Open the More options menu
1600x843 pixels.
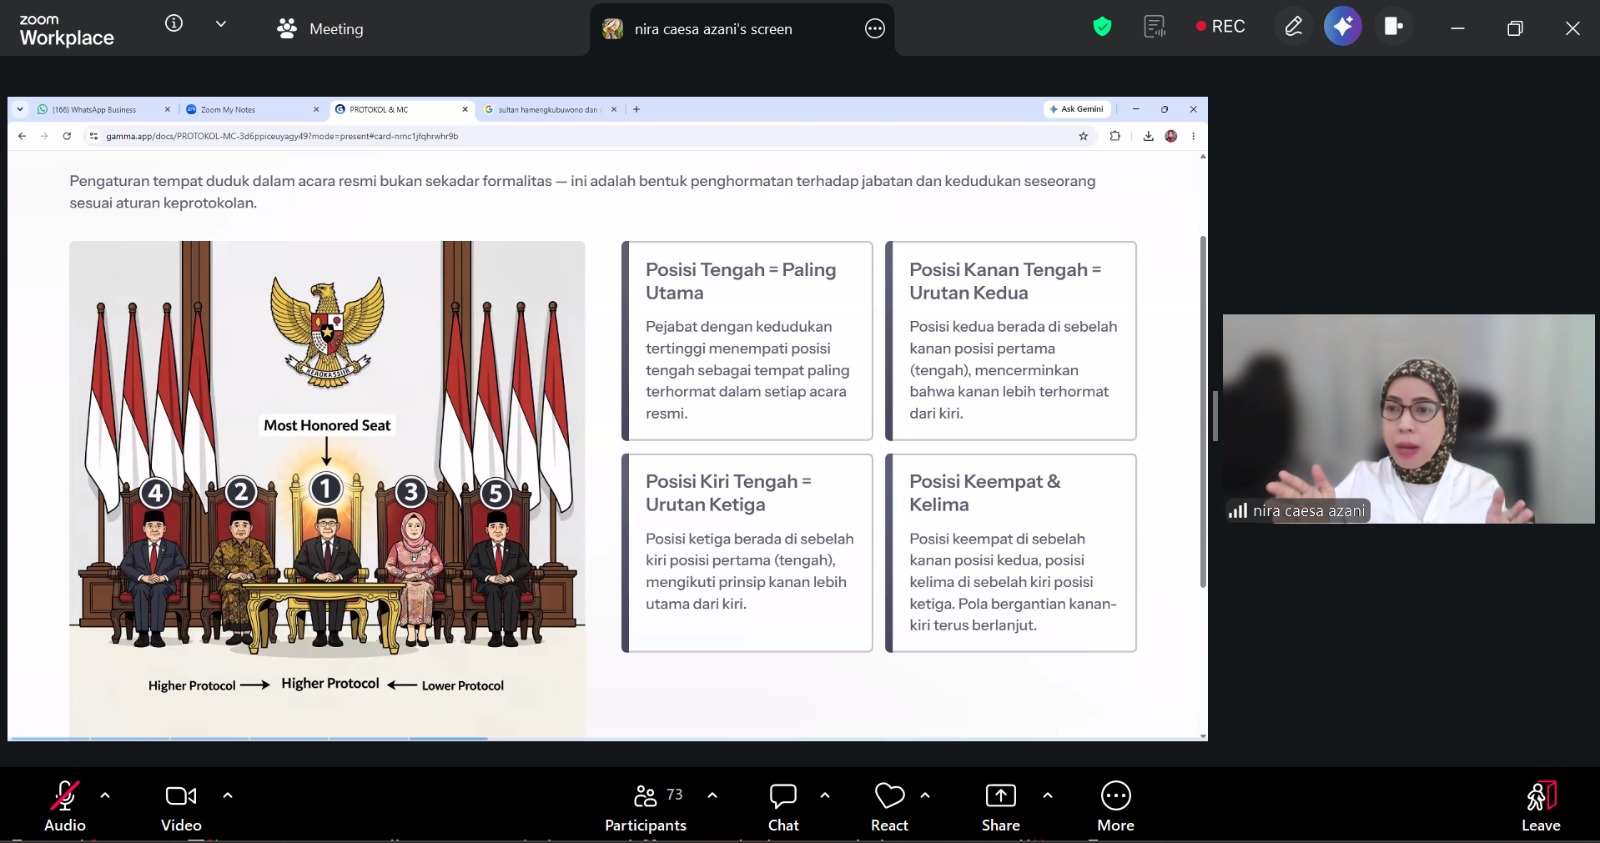point(1116,806)
